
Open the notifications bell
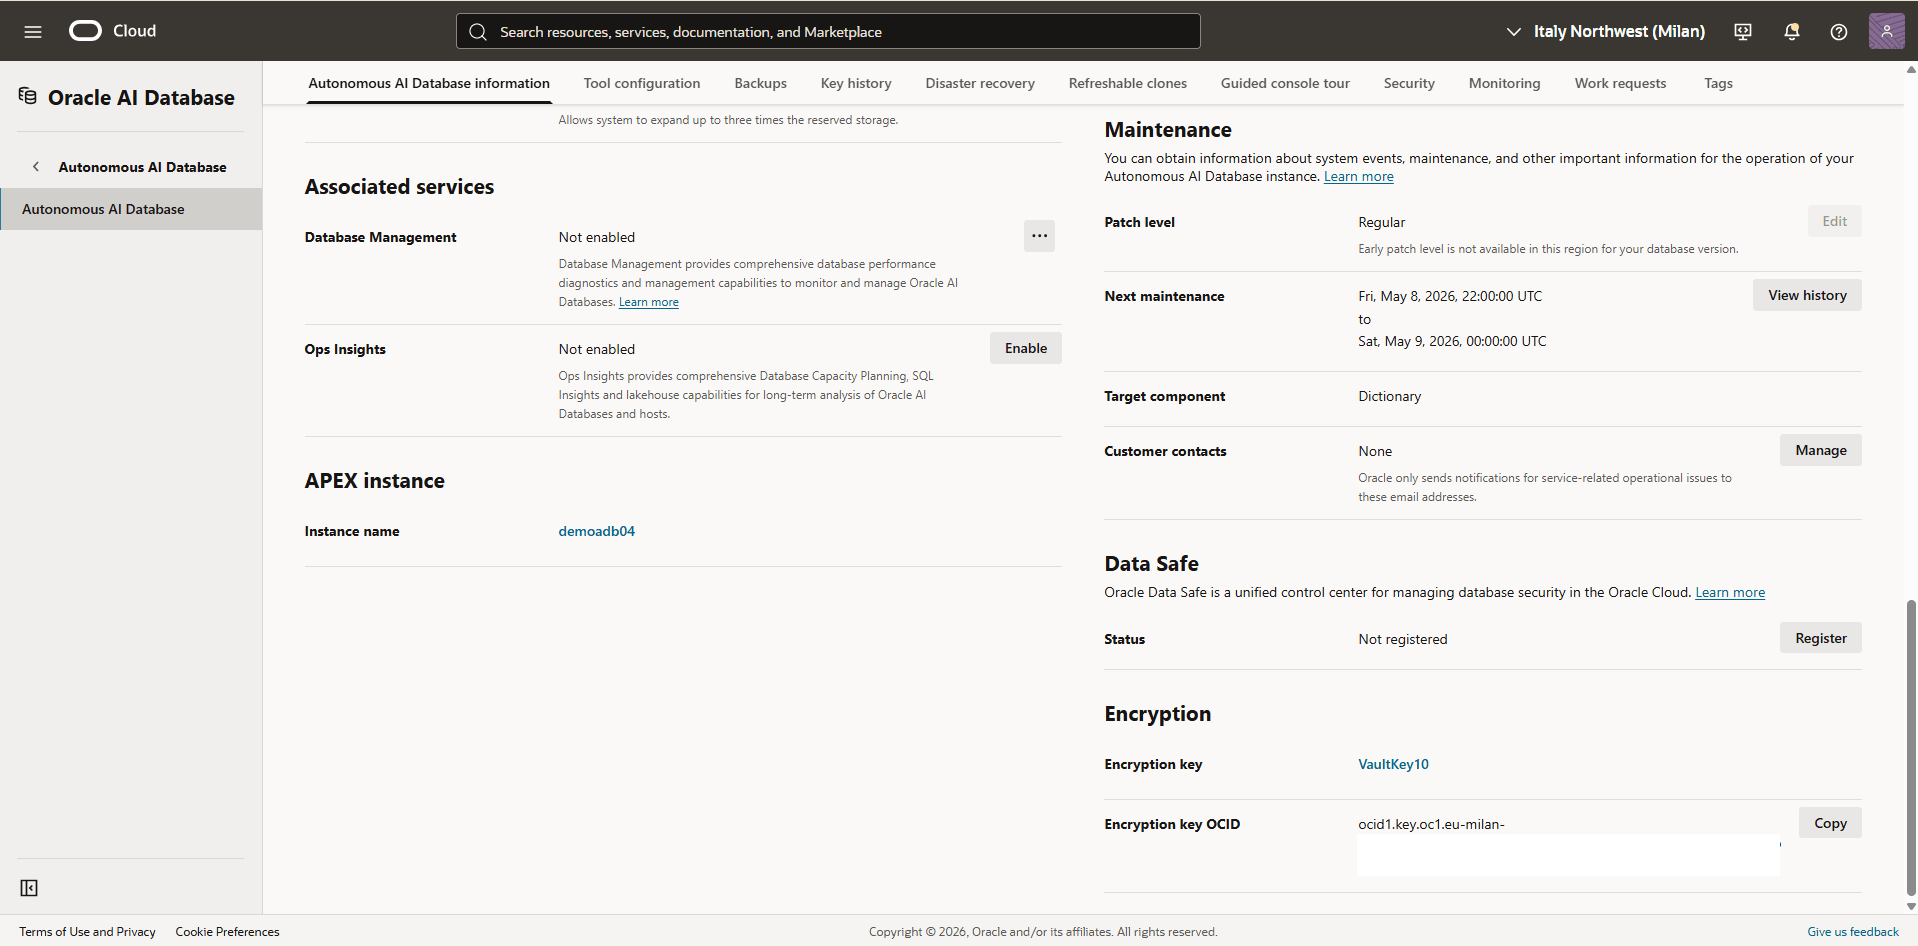click(1791, 32)
